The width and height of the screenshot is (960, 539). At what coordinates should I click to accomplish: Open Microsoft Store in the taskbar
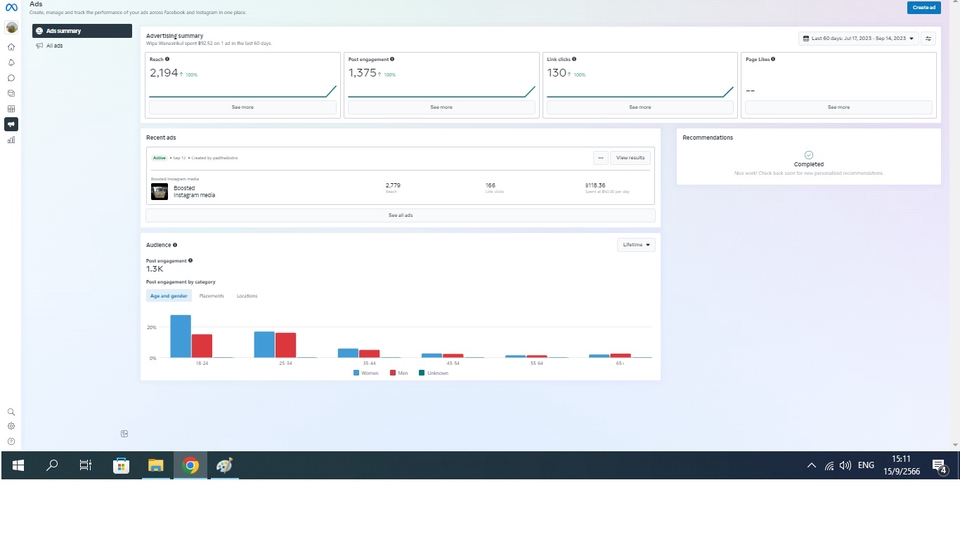(x=121, y=466)
